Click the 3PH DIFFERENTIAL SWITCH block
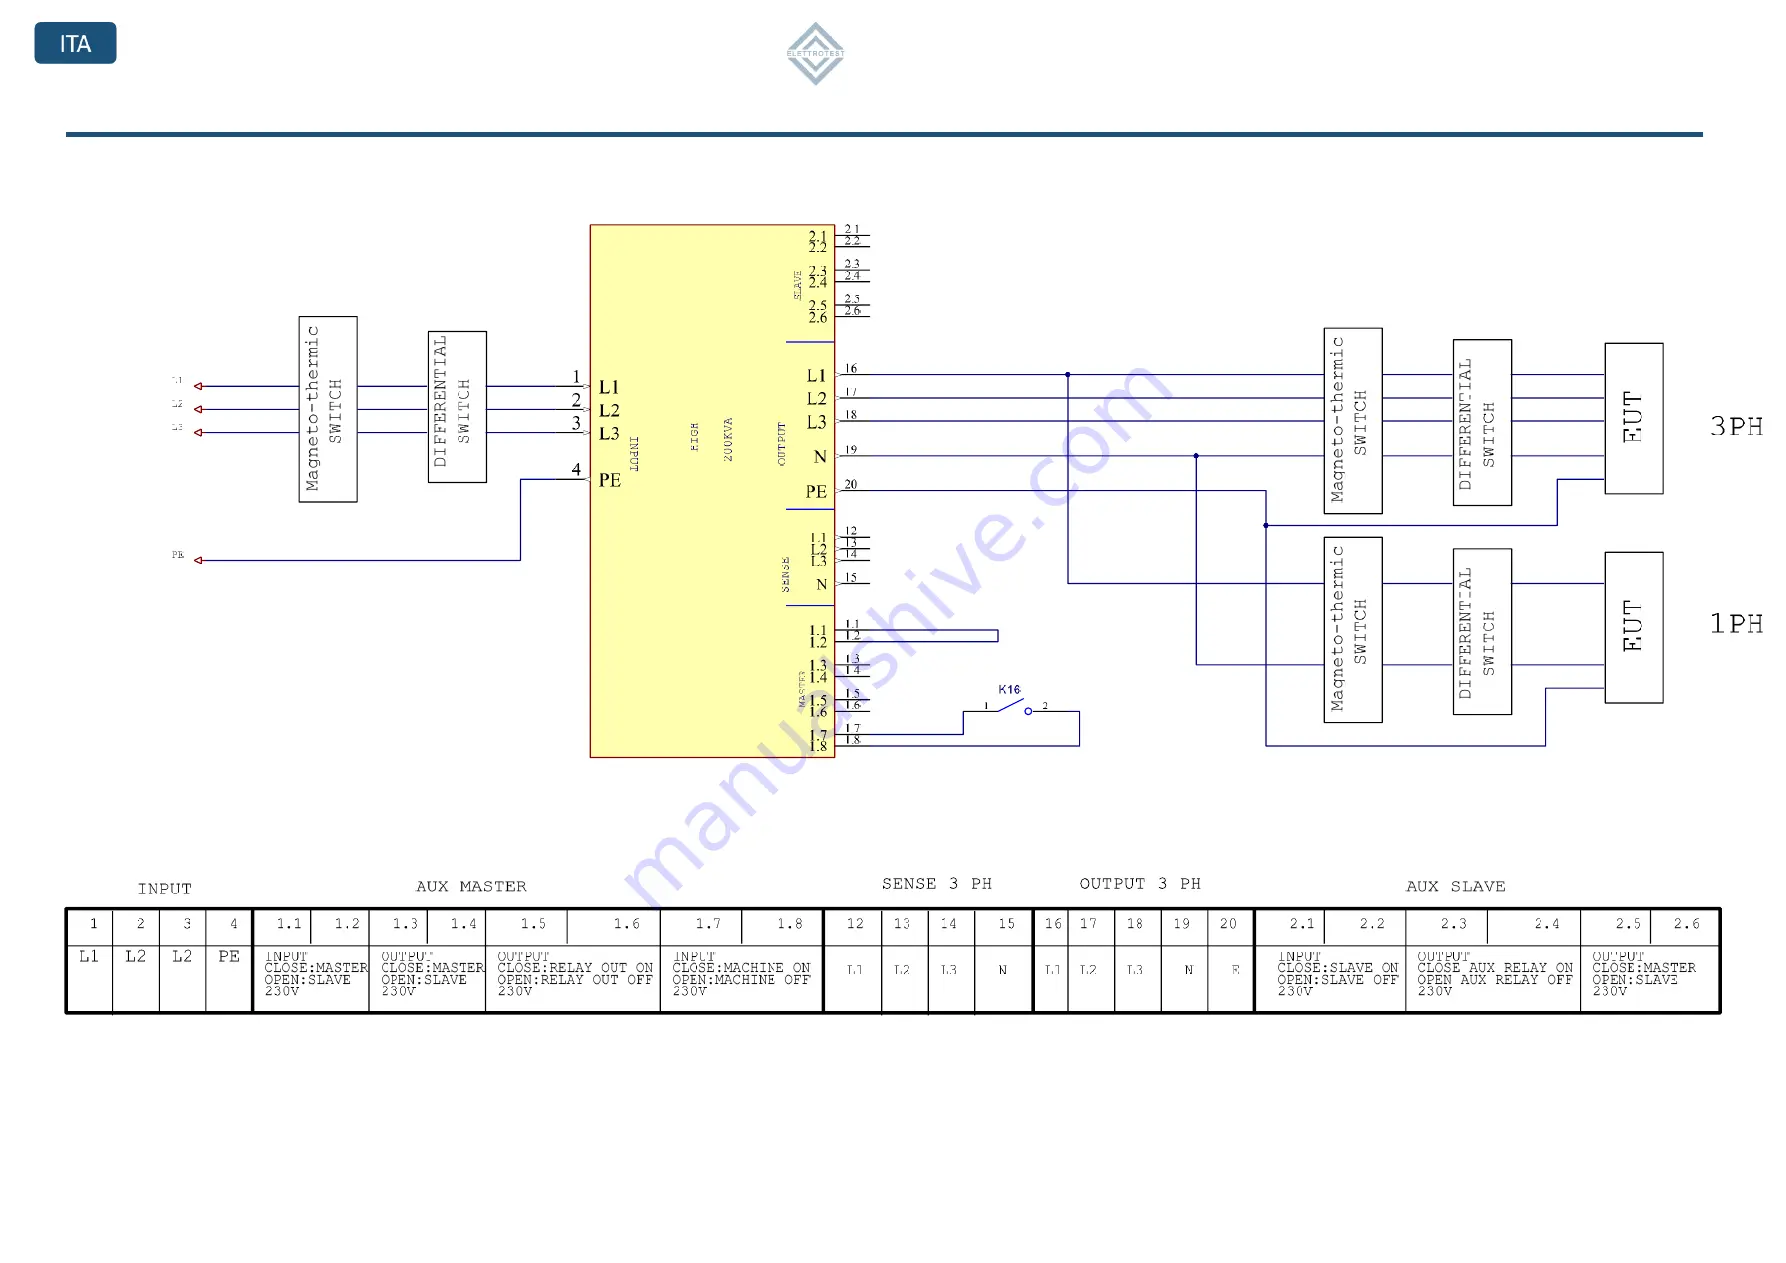Image resolution: width=1786 pixels, height=1263 pixels. coord(1482,422)
